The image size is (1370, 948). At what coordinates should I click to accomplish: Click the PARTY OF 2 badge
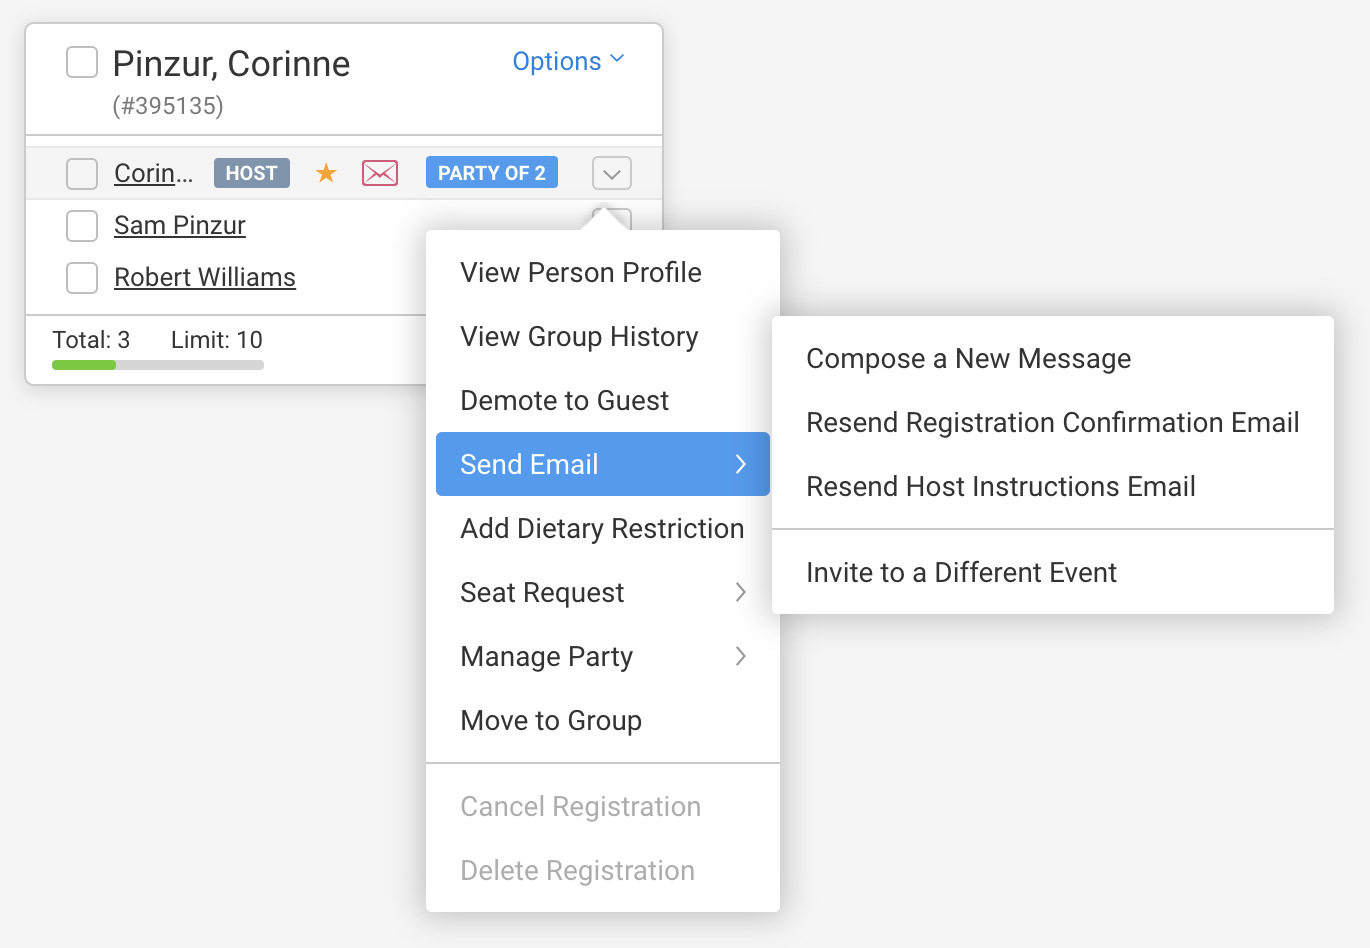(491, 173)
